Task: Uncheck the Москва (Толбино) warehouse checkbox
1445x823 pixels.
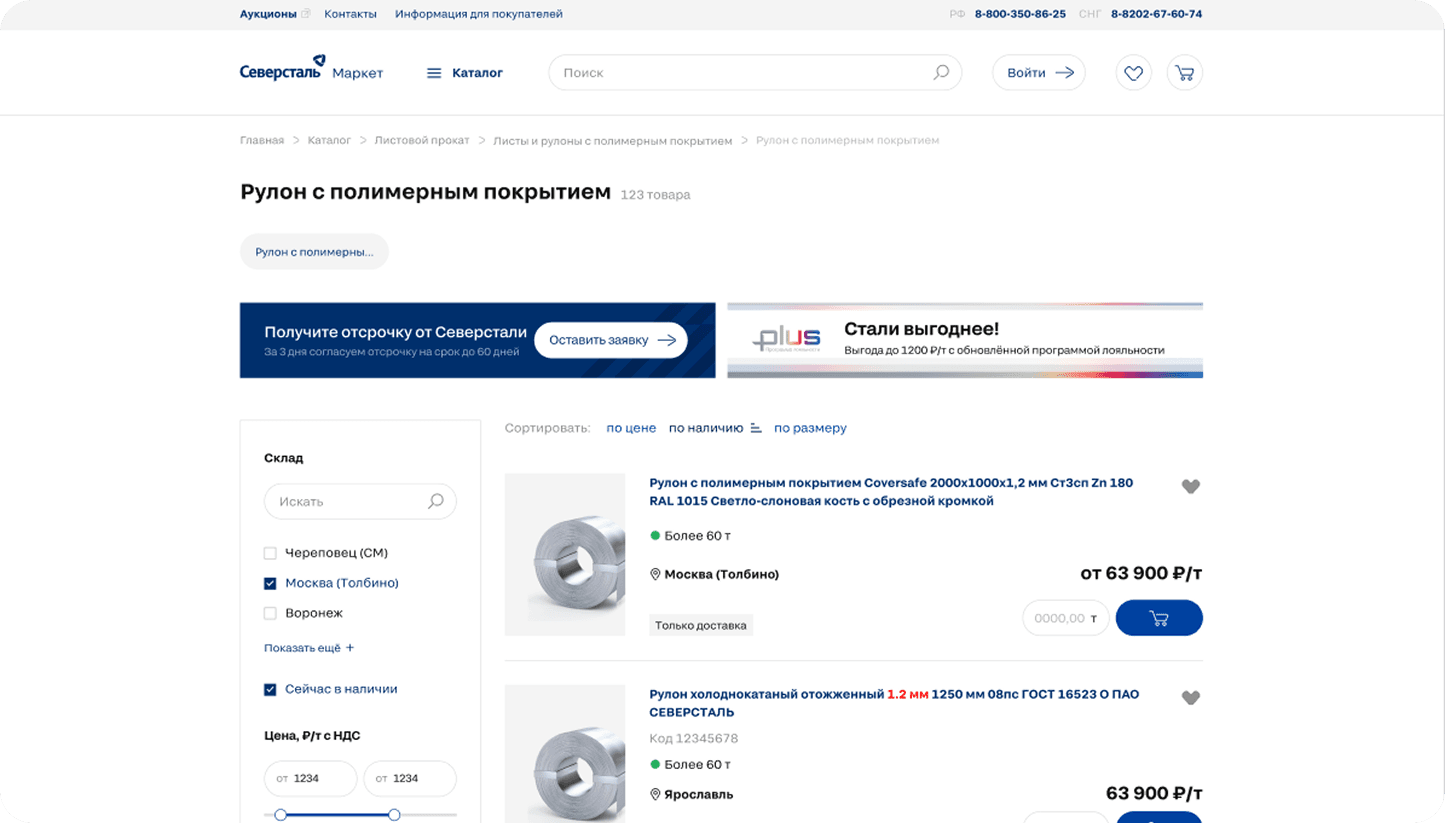Action: click(270, 583)
